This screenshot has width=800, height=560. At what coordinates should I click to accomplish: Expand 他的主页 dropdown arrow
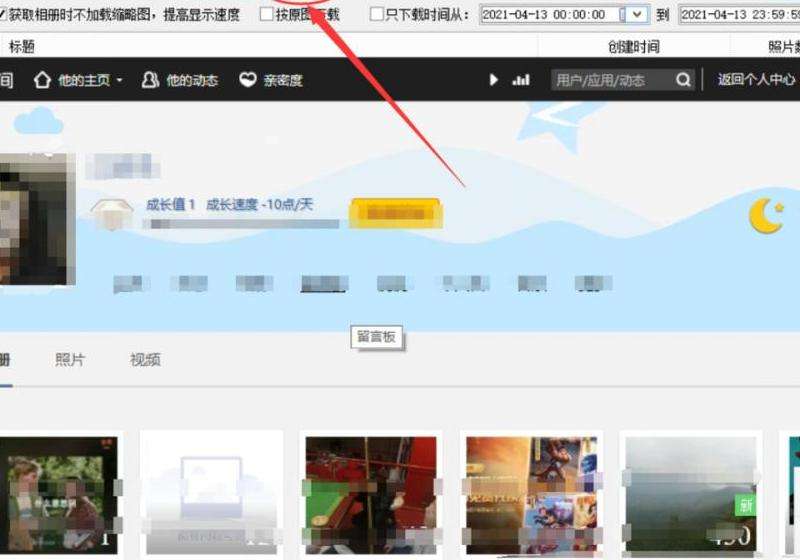click(119, 81)
